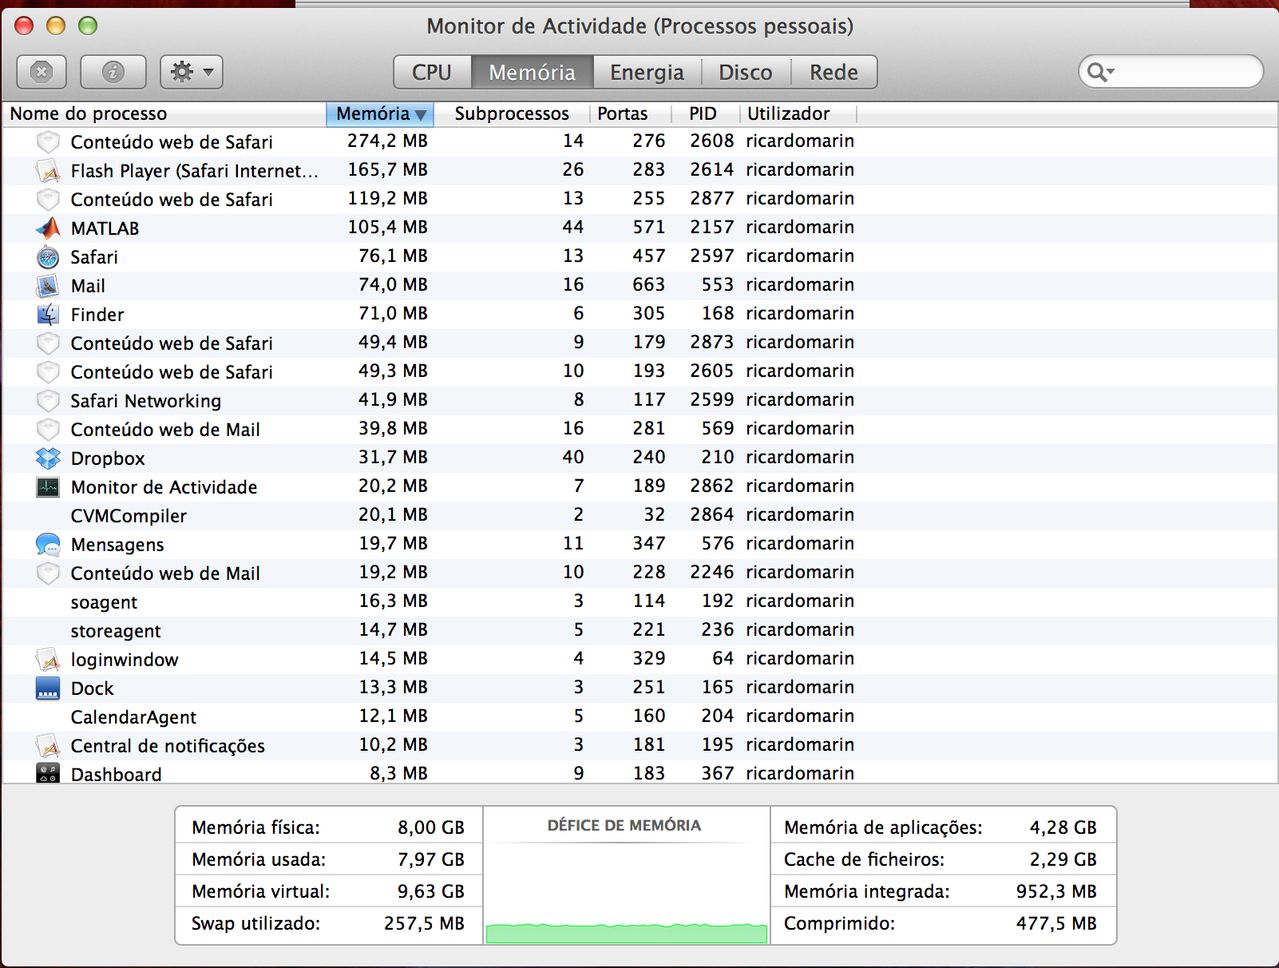Viewport: 1279px width, 968px height.
Task: Switch to the CPU tab
Action: coord(432,72)
